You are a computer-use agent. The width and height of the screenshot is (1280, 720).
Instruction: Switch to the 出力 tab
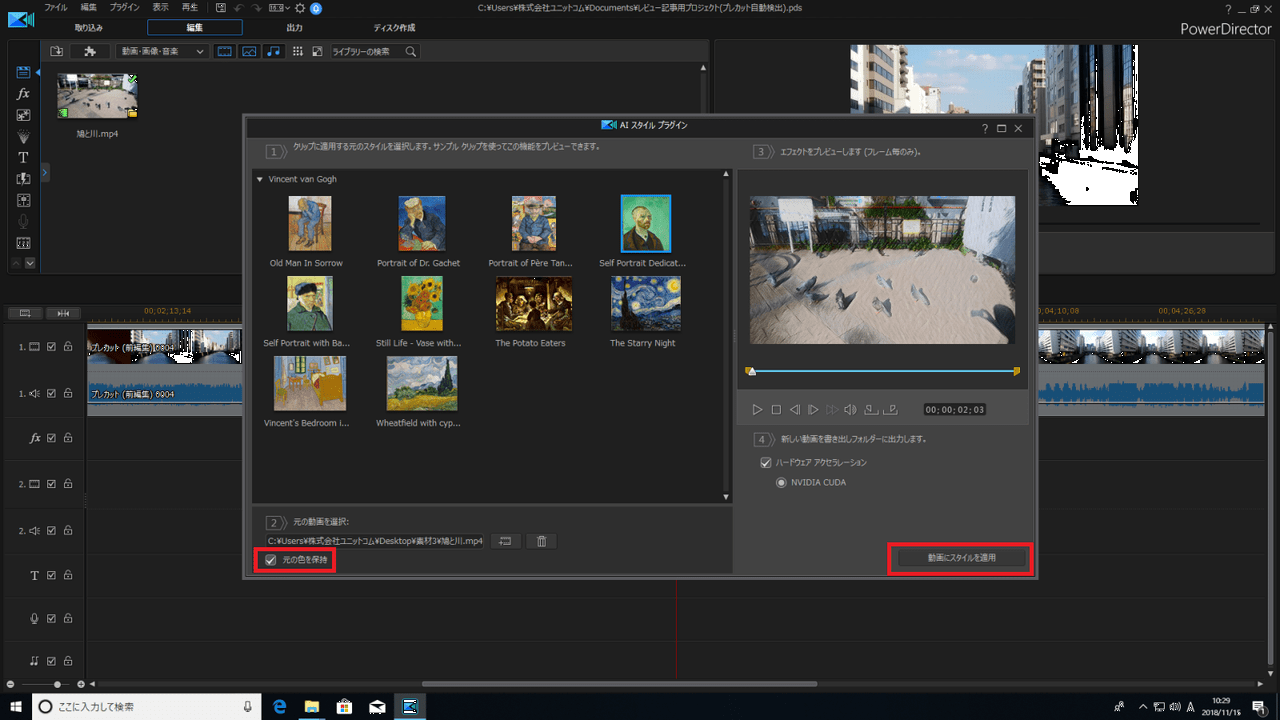pos(294,28)
